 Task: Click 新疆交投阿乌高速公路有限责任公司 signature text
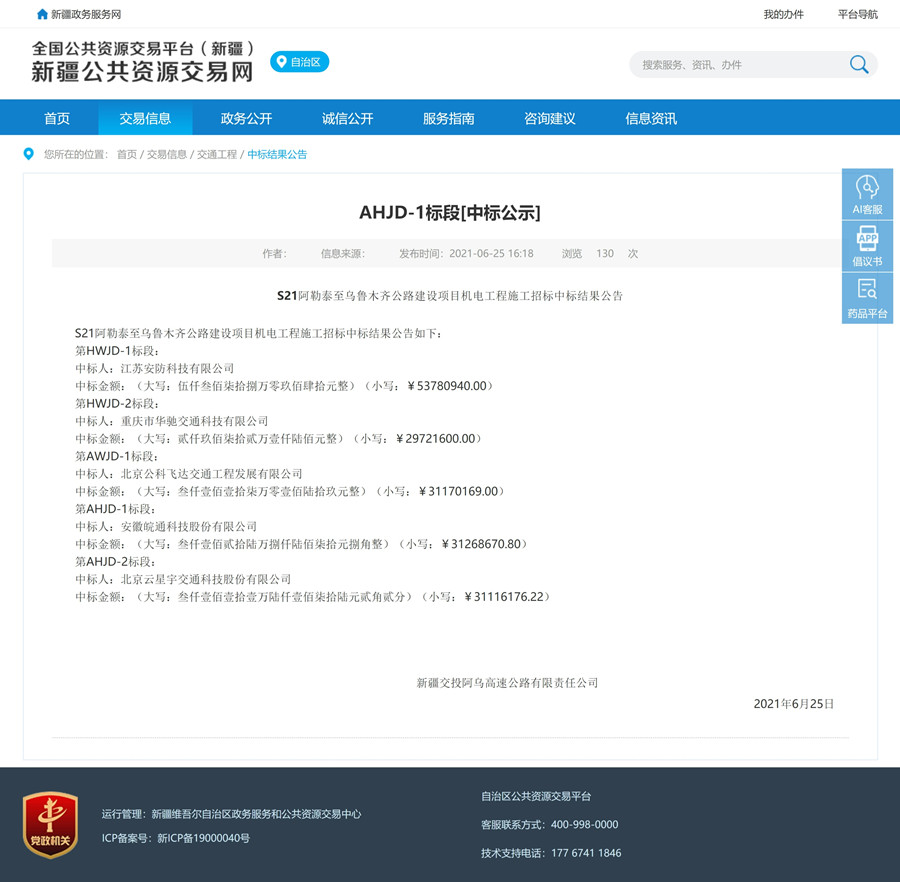[507, 683]
